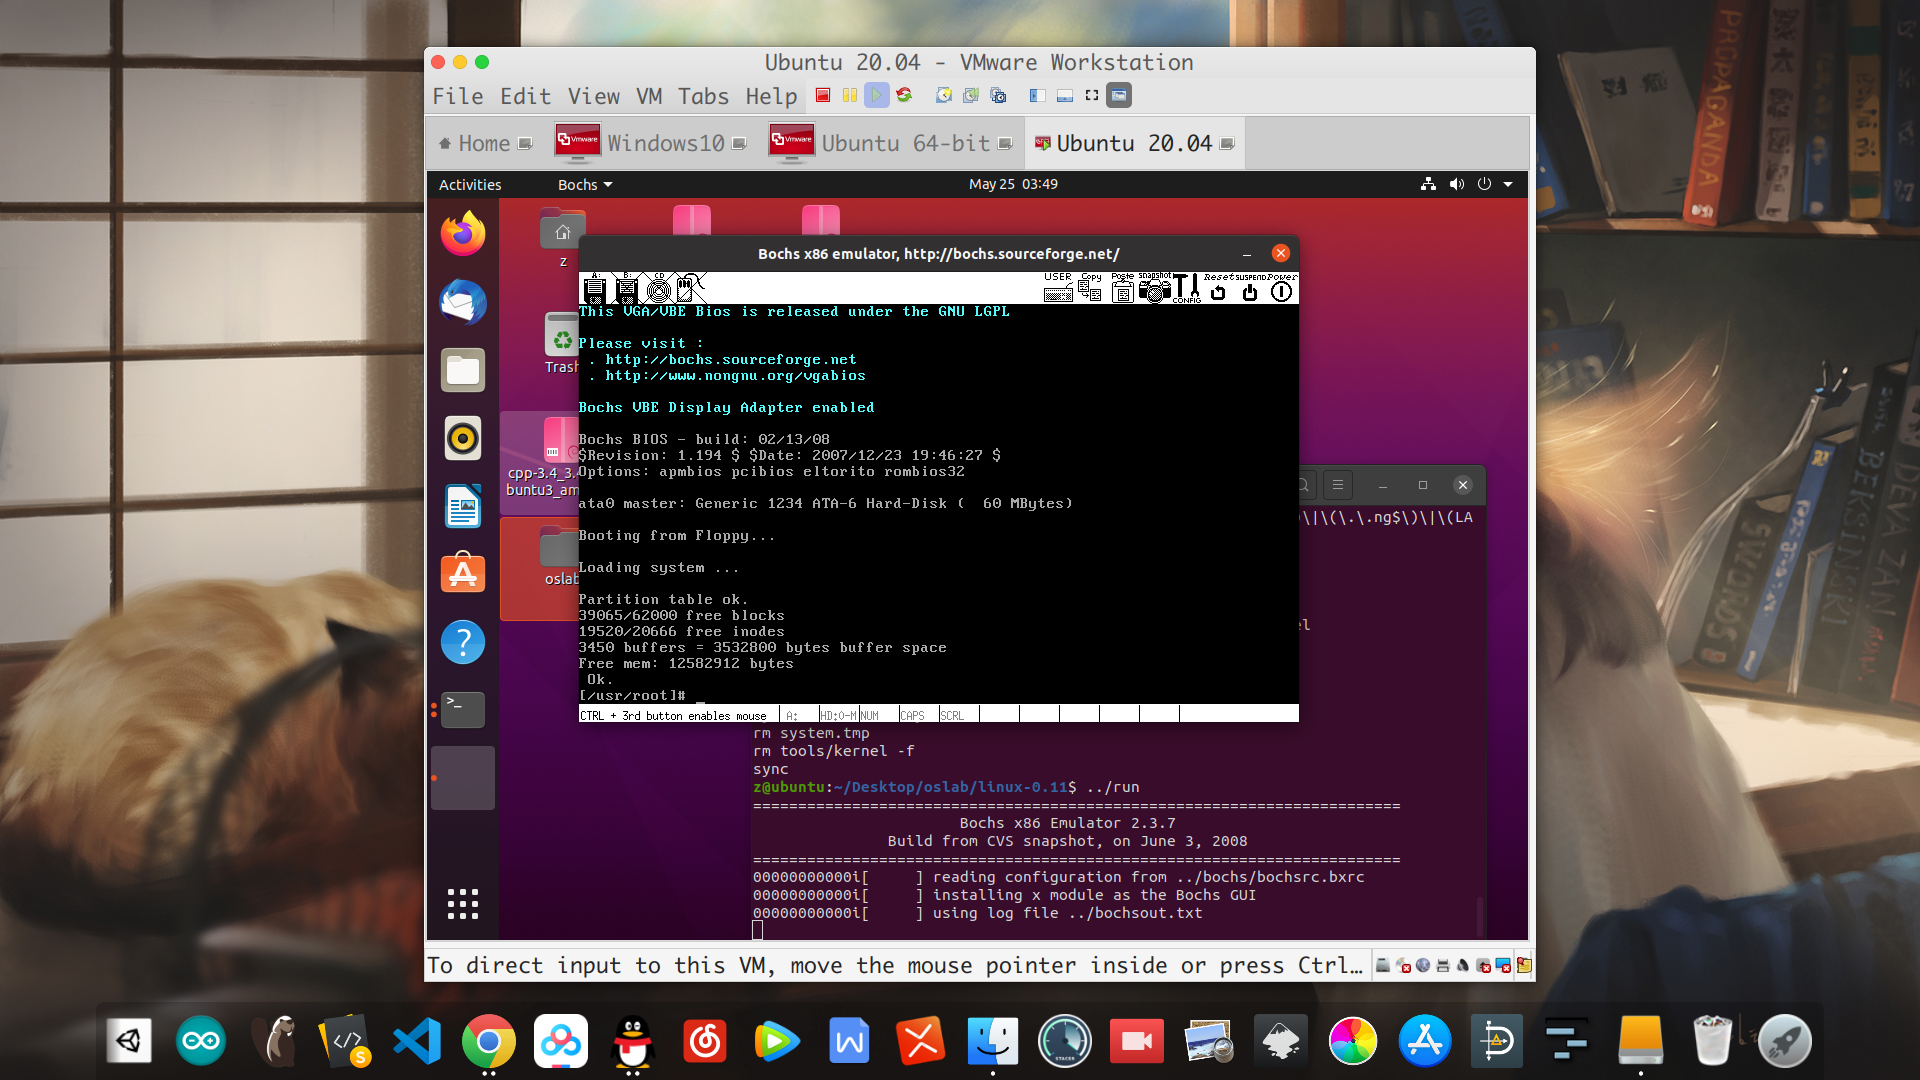Change floppy disk A image in Bochs toolbar
The height and width of the screenshot is (1080, 1920).
tap(594, 290)
